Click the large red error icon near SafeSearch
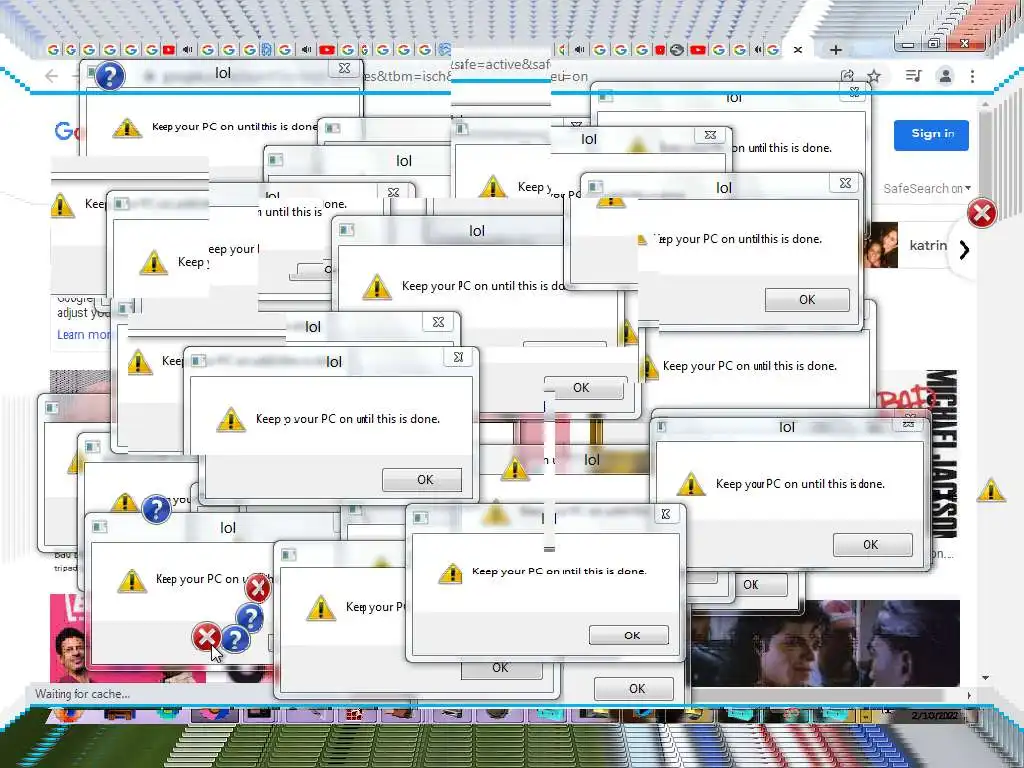1024x768 pixels. point(982,213)
